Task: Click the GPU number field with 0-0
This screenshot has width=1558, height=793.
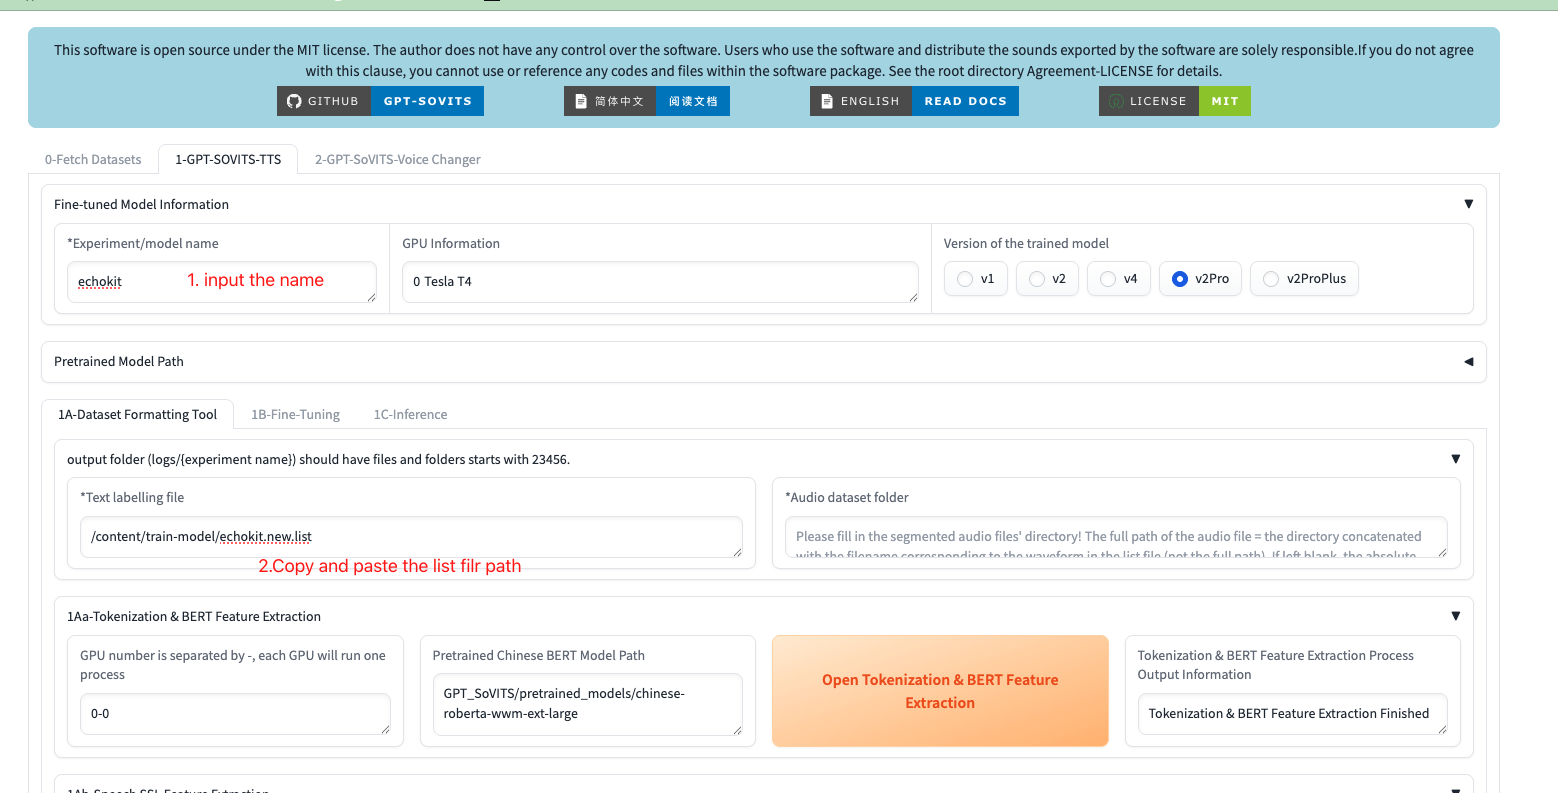Action: pos(235,714)
